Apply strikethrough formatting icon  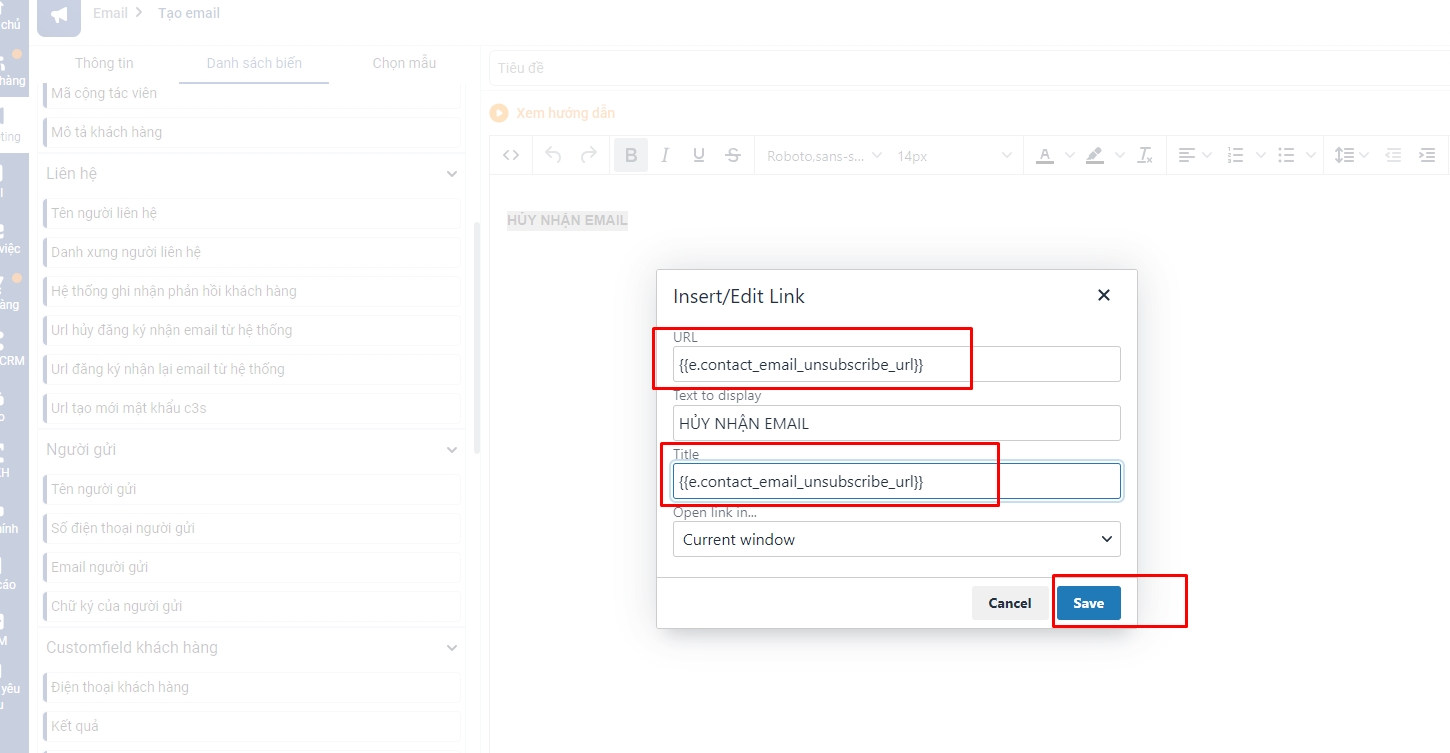(x=733, y=155)
